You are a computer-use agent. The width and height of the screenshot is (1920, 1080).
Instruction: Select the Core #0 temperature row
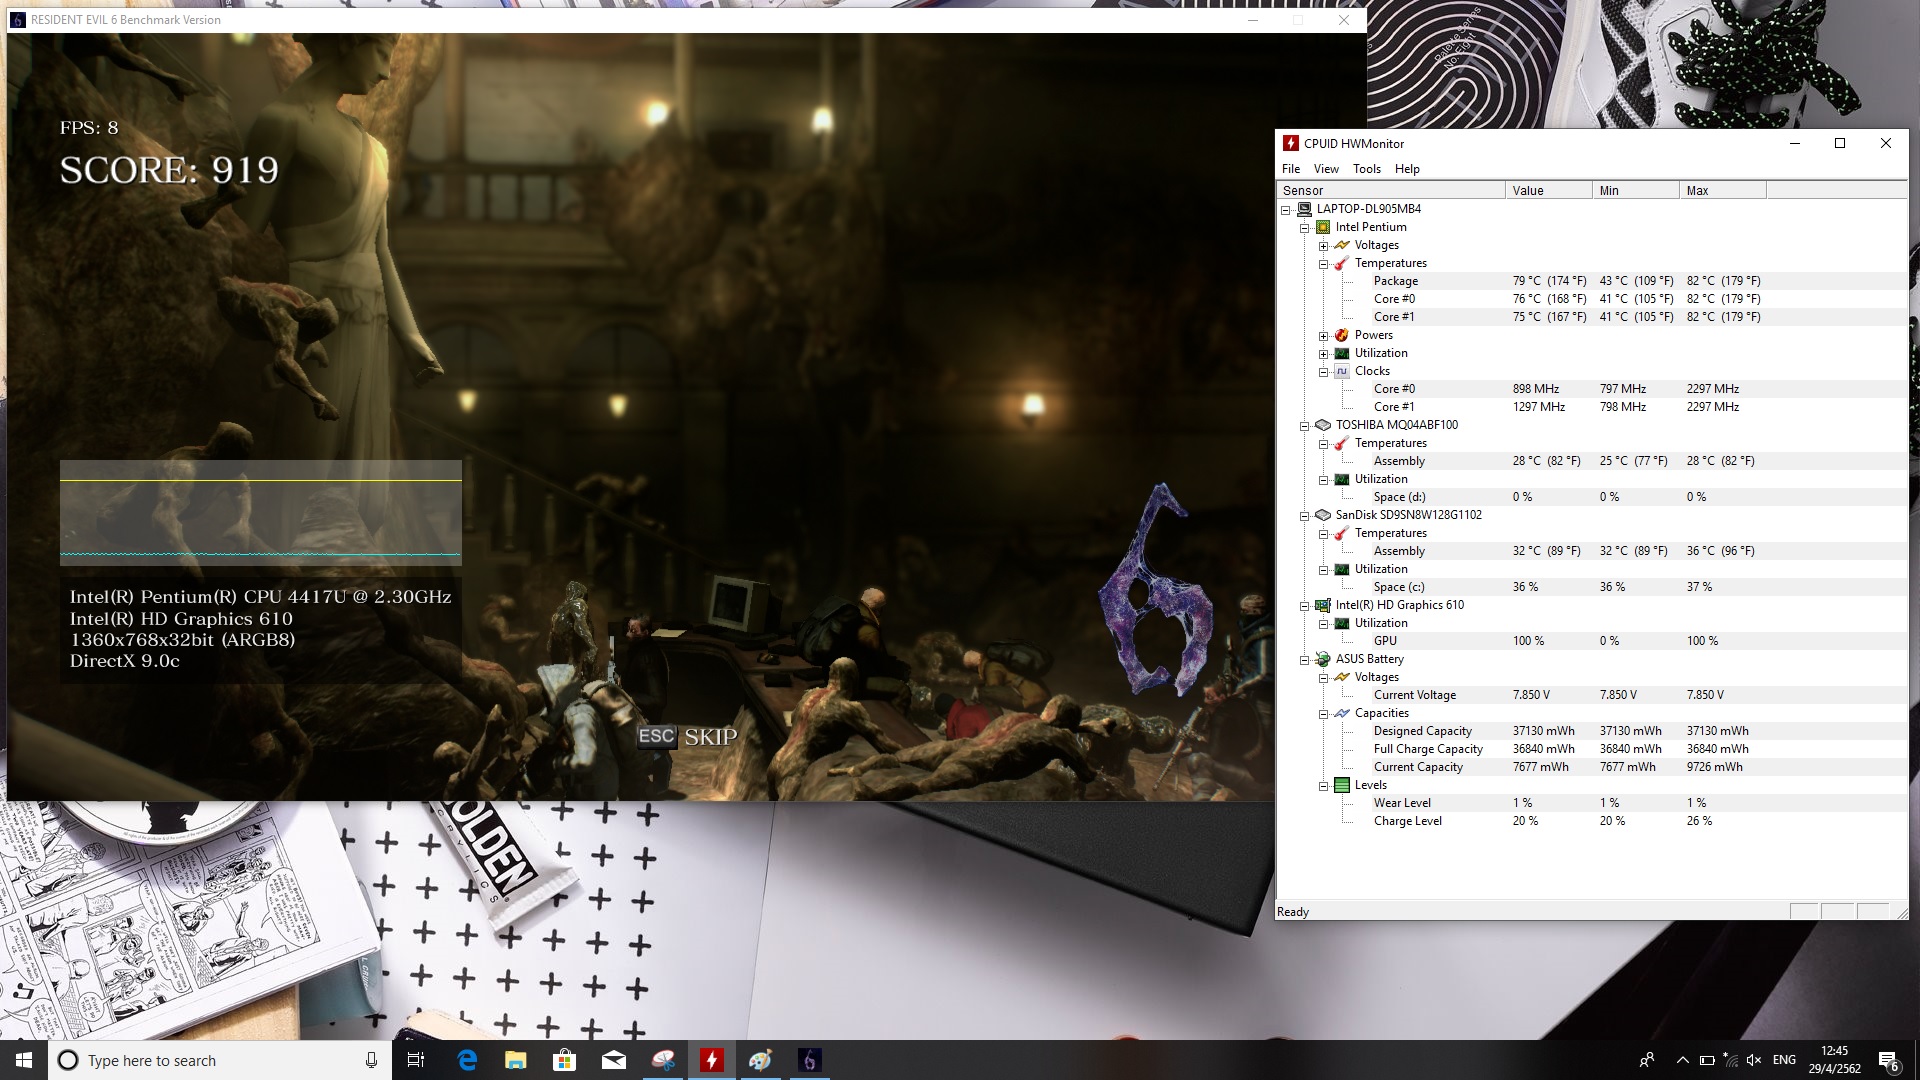click(1592, 299)
